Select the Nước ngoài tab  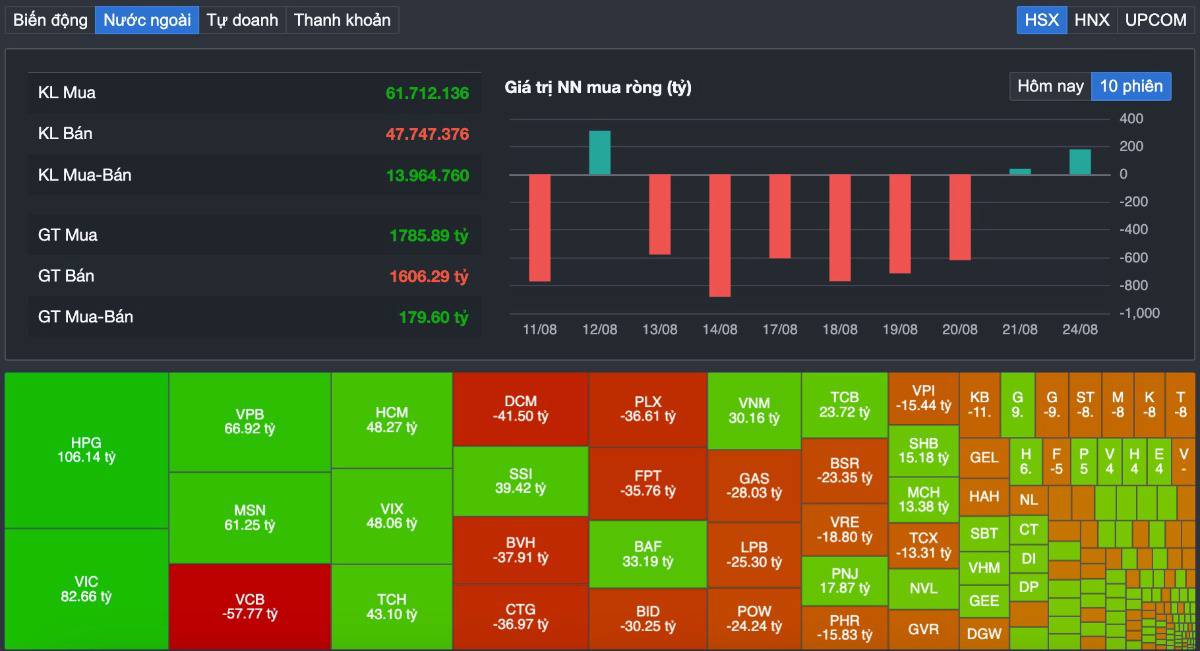(147, 20)
